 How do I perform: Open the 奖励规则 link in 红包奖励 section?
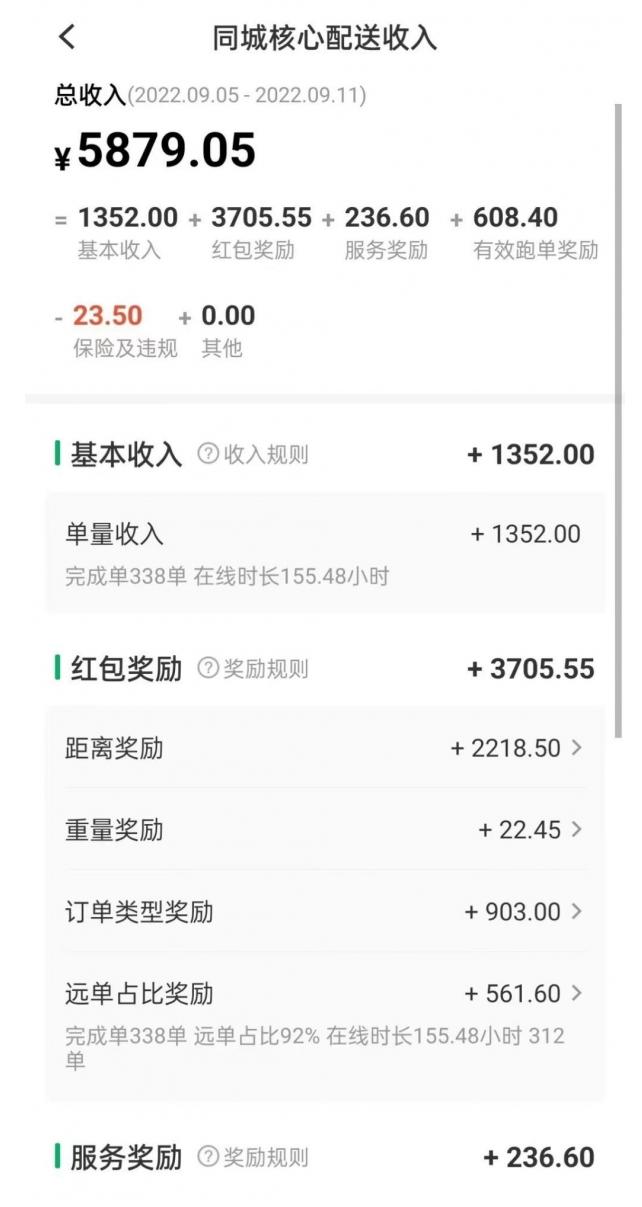point(263,668)
